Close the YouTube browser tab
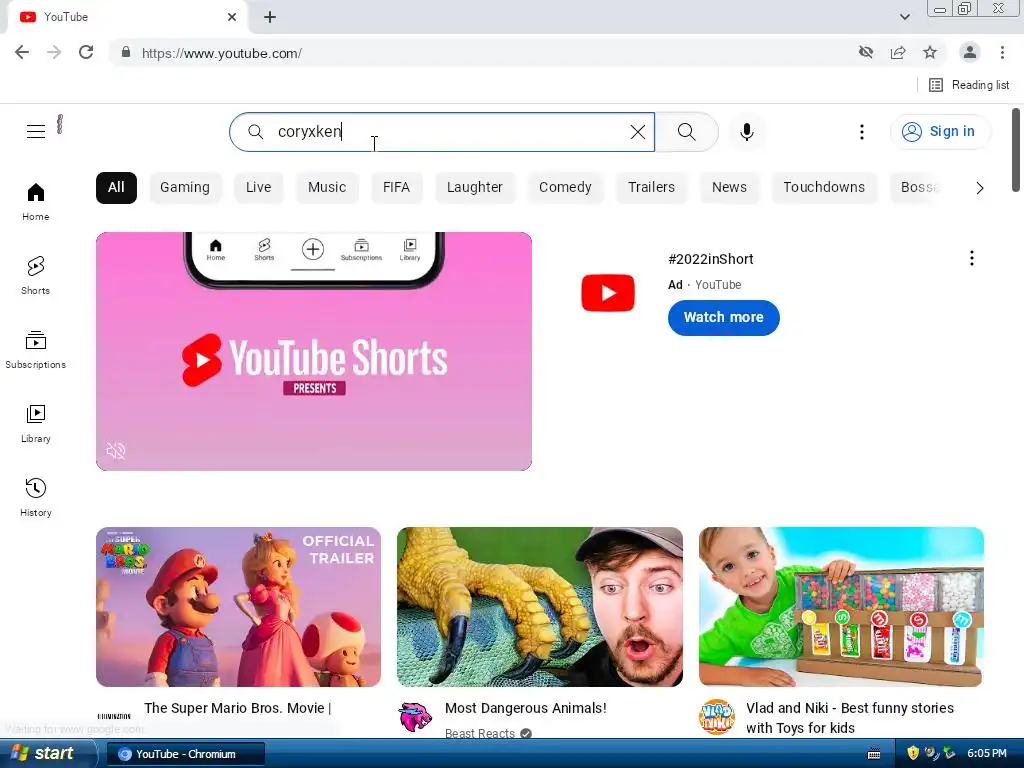Image resolution: width=1024 pixels, height=768 pixels. tap(232, 17)
